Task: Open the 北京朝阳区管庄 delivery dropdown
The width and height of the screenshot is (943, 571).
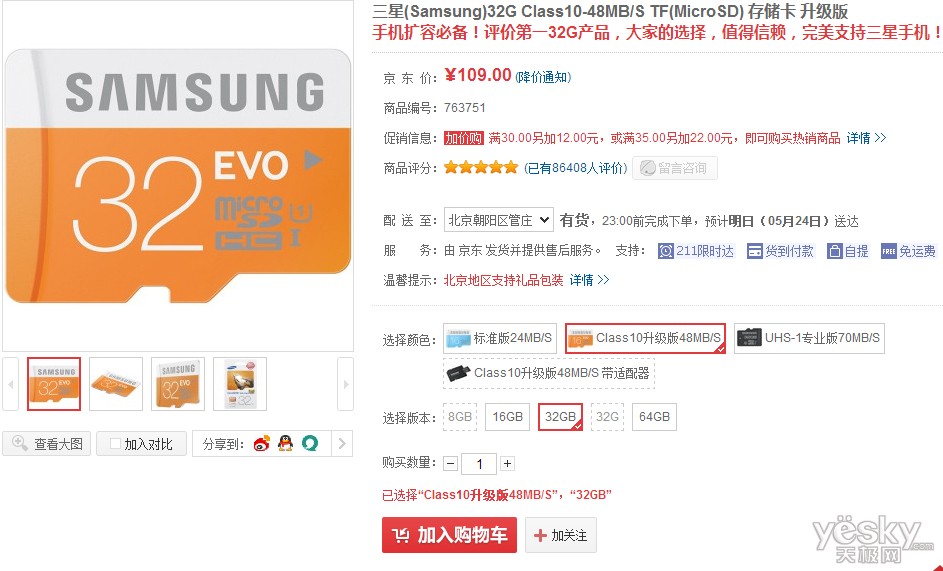Action: [498, 220]
